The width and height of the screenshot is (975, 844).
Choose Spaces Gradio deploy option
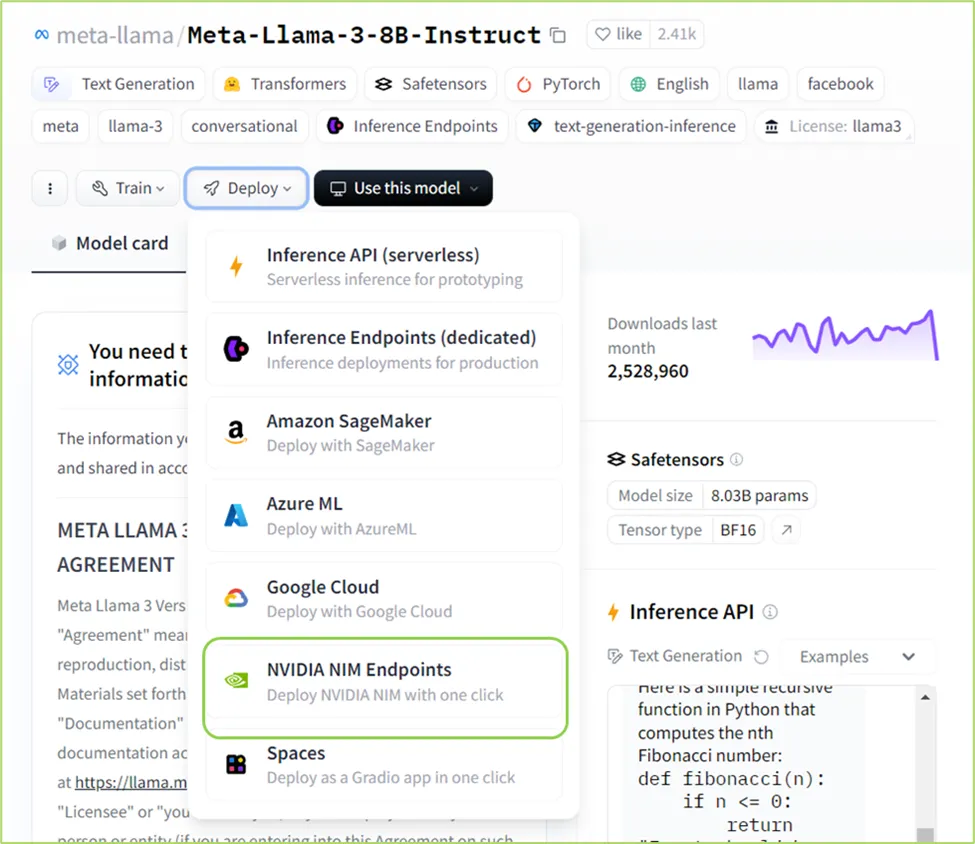click(384, 765)
